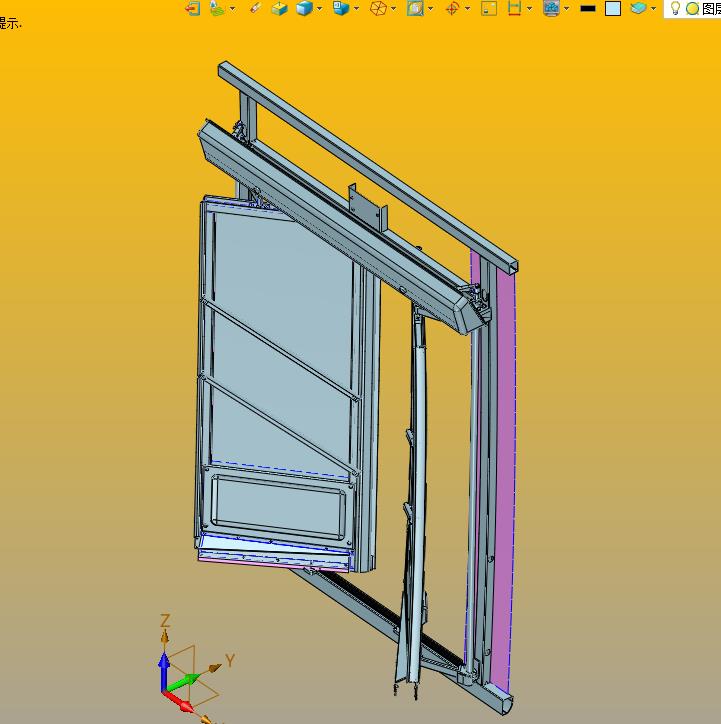Screen dimensions: 721x724
Task: Click the blue Z axis of the triad
Action: click(x=164, y=670)
